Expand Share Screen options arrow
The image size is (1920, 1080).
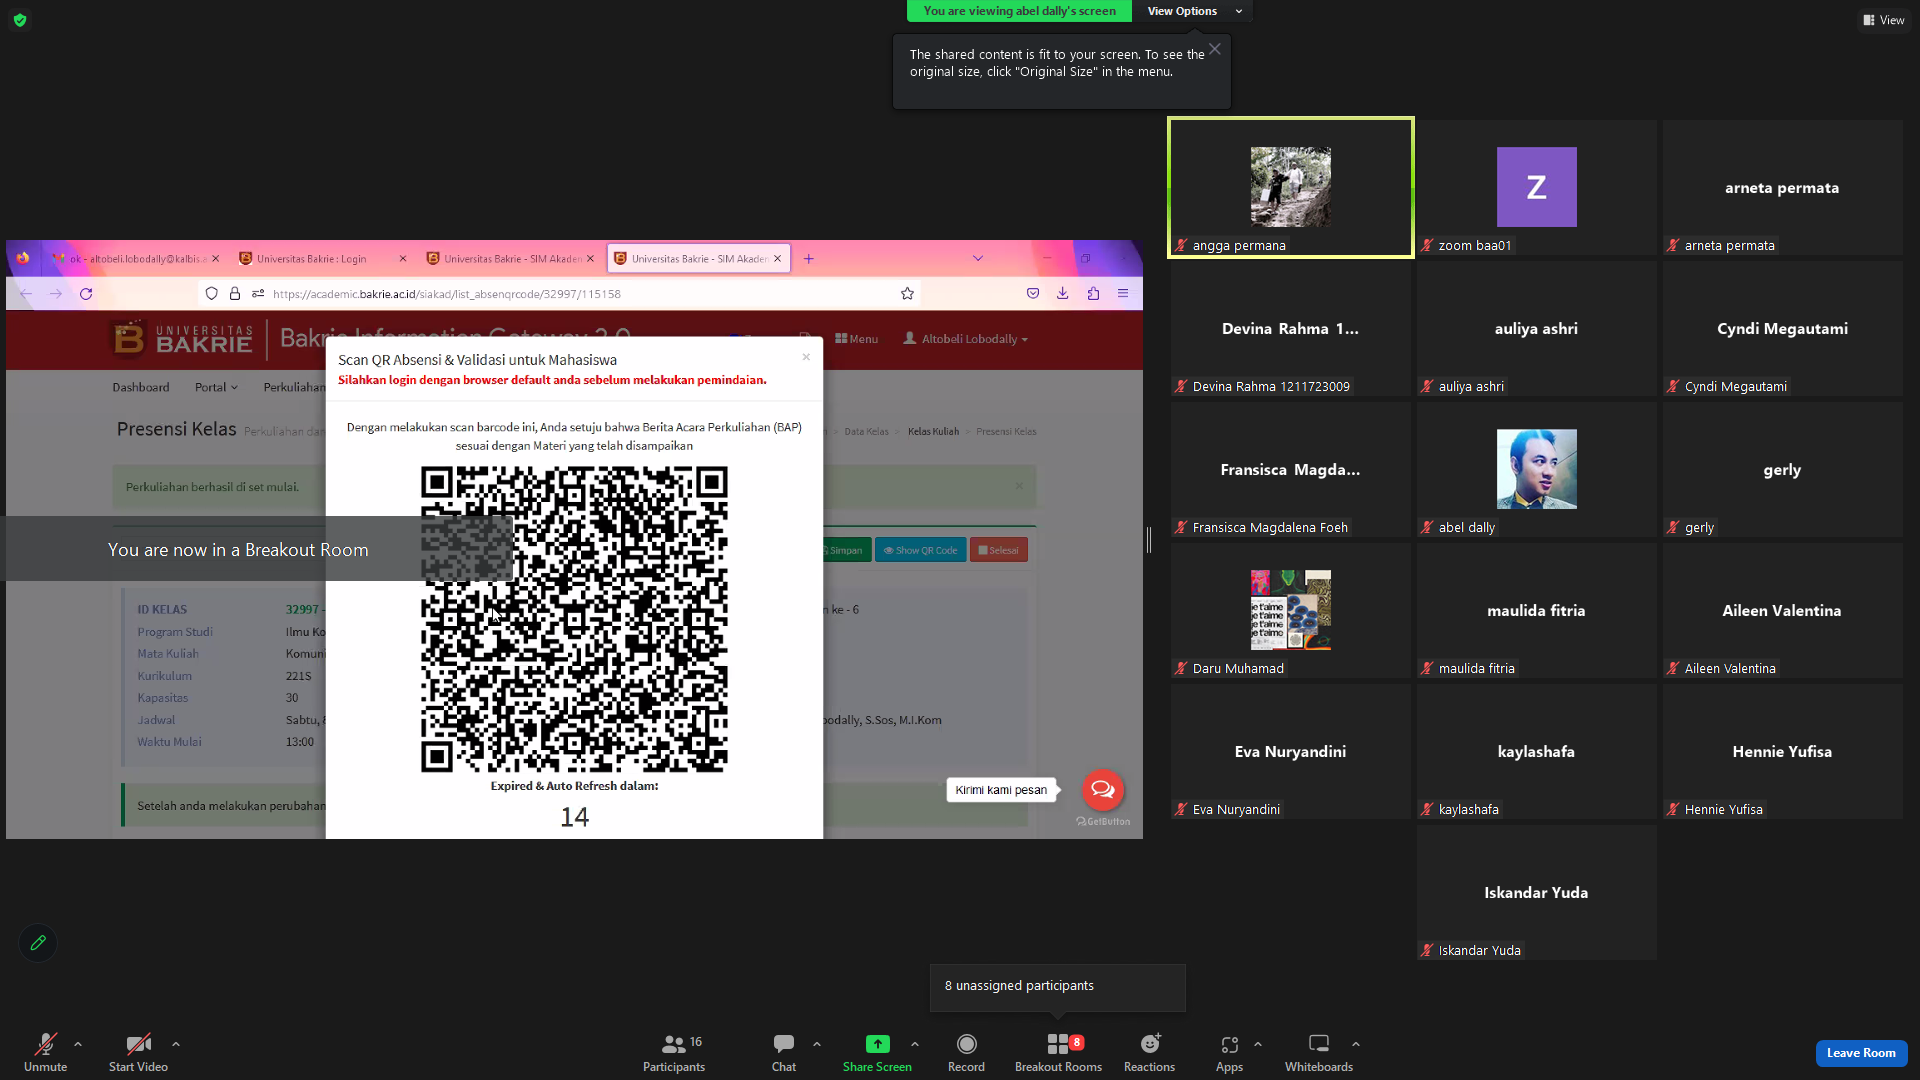(915, 1044)
